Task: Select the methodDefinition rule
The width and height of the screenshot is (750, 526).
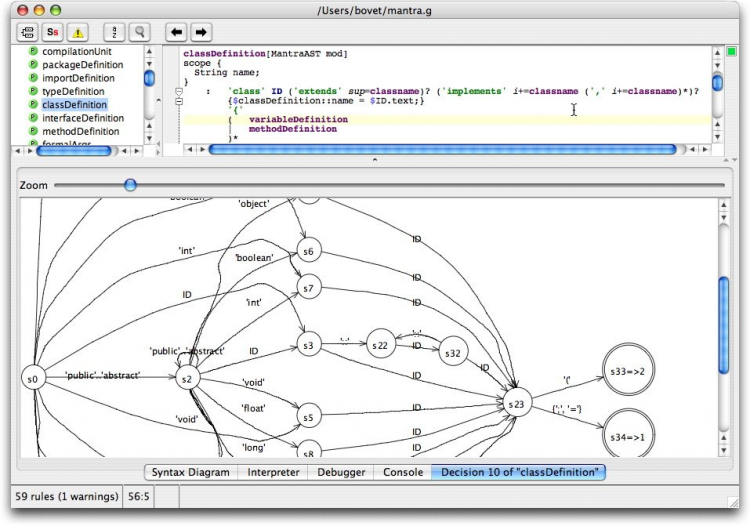Action: click(x=81, y=132)
